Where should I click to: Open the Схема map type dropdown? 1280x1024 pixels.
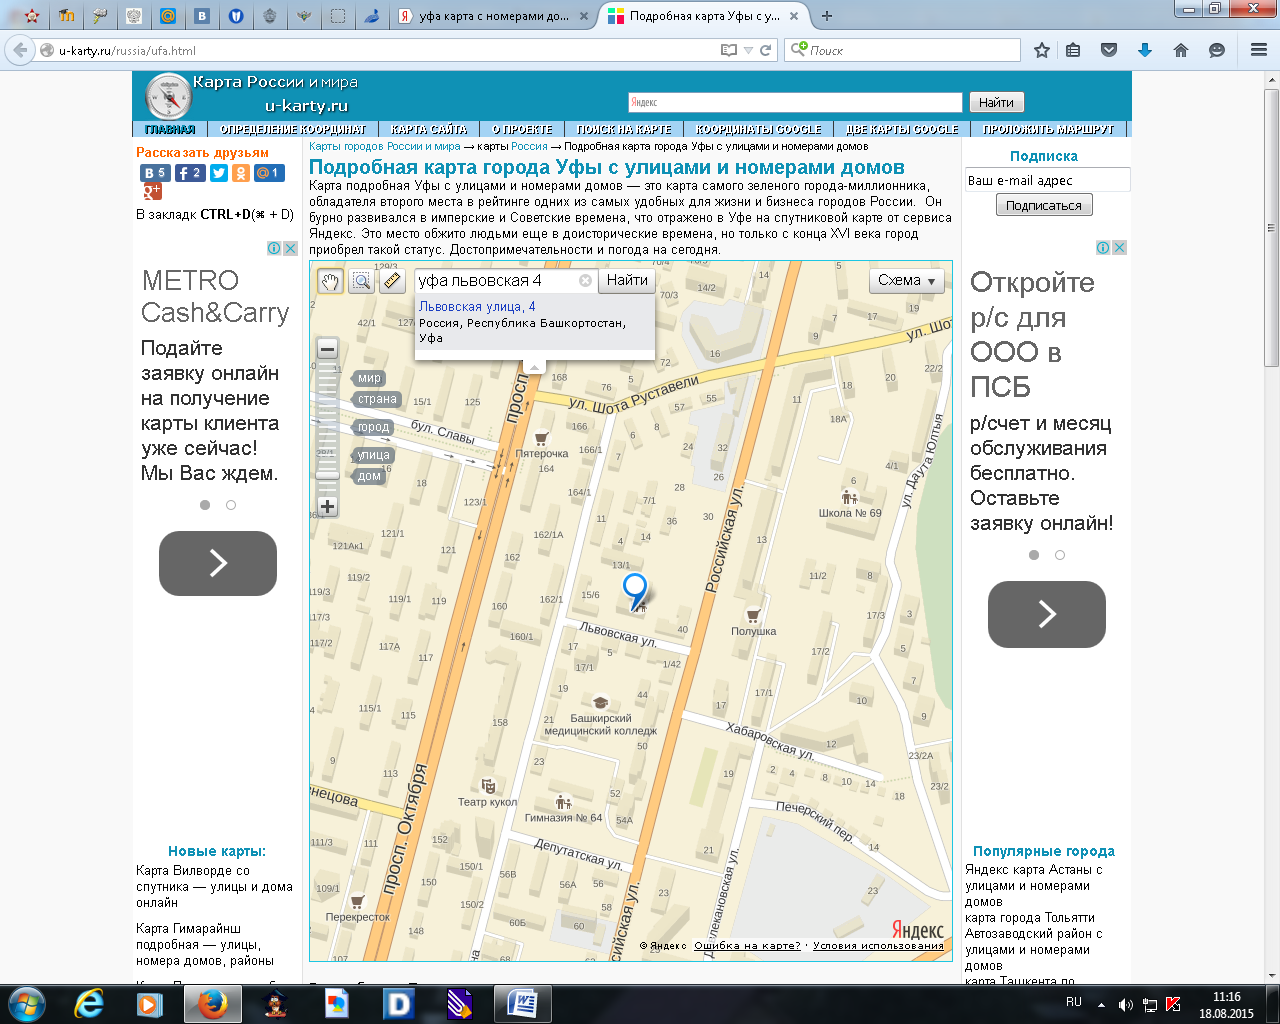point(907,281)
